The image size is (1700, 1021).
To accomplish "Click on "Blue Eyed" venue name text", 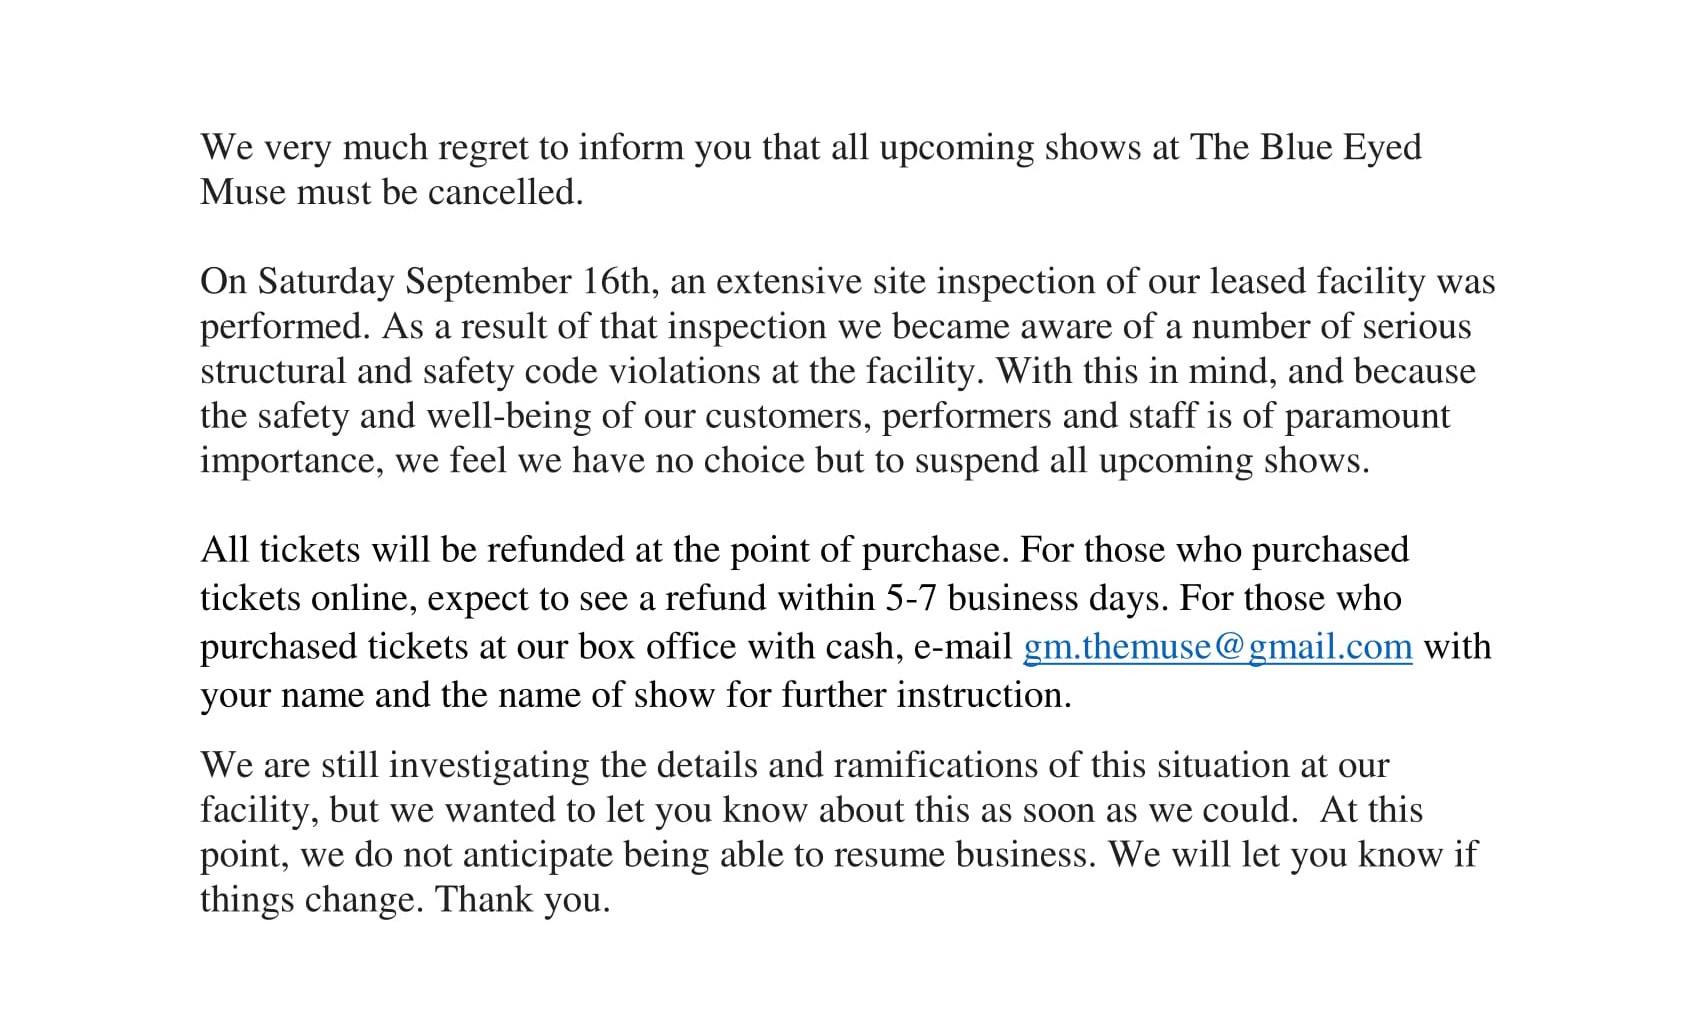I will pyautogui.click(x=1341, y=147).
